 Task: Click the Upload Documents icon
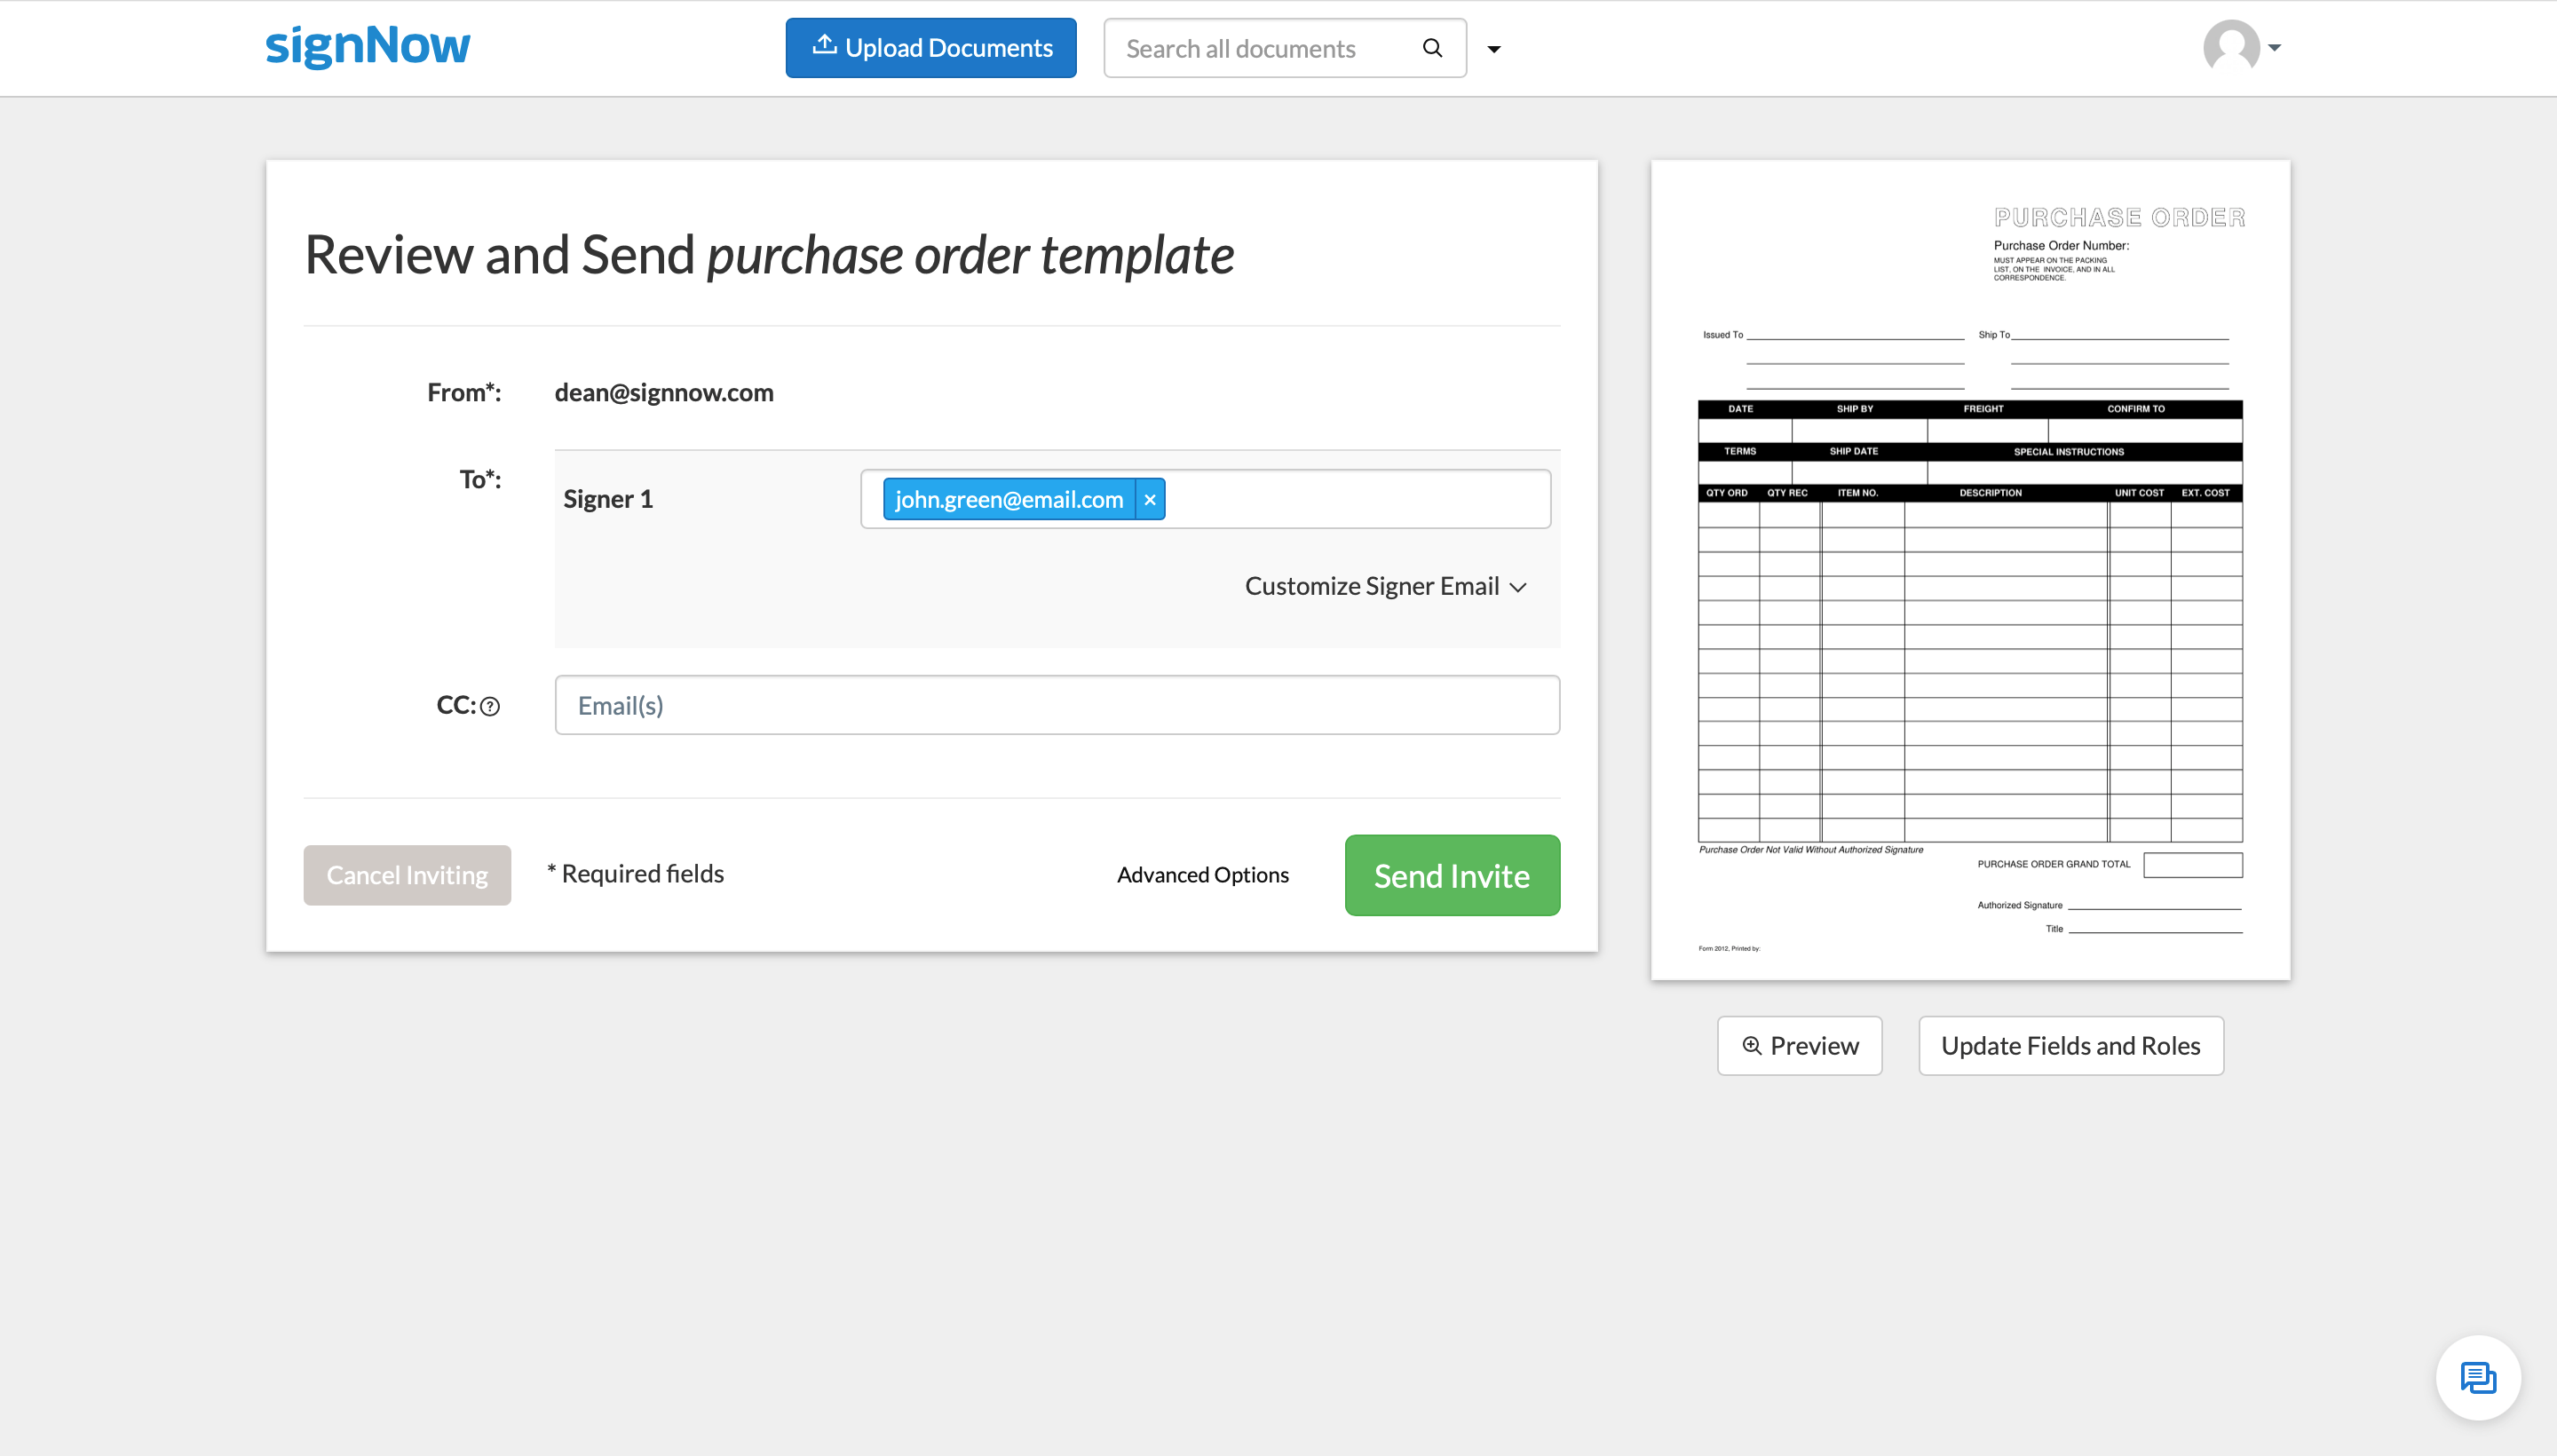pyautogui.click(x=822, y=47)
